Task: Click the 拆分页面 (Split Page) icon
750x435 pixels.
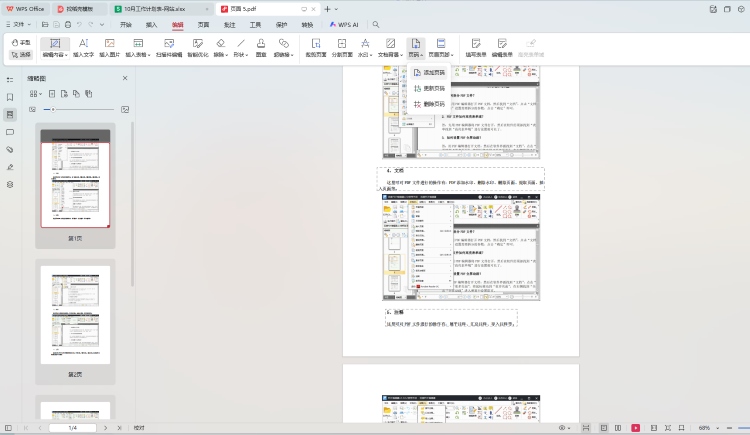Action: (341, 43)
